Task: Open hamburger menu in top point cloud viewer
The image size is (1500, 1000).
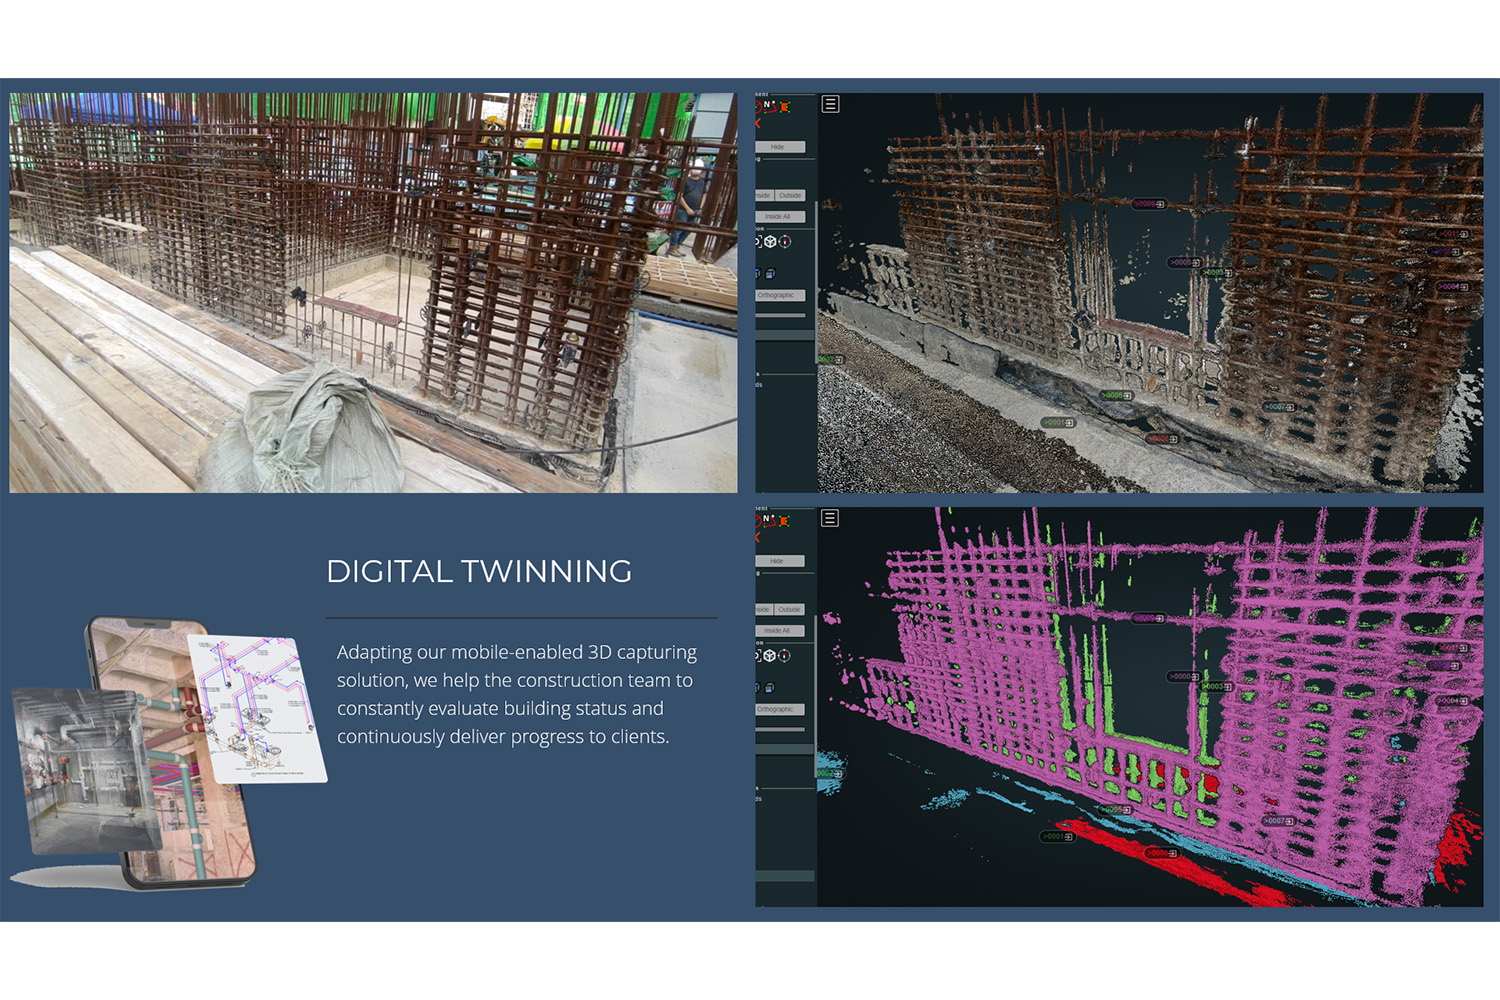Action: [x=830, y=104]
